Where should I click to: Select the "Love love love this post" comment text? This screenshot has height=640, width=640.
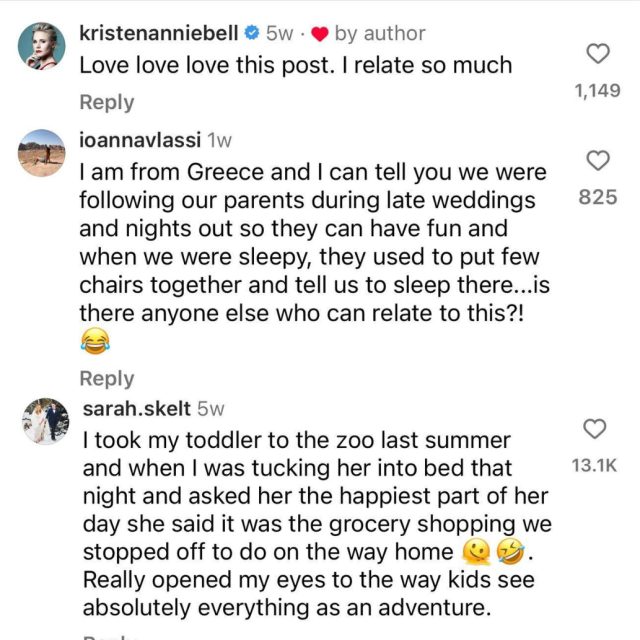[x=295, y=66]
